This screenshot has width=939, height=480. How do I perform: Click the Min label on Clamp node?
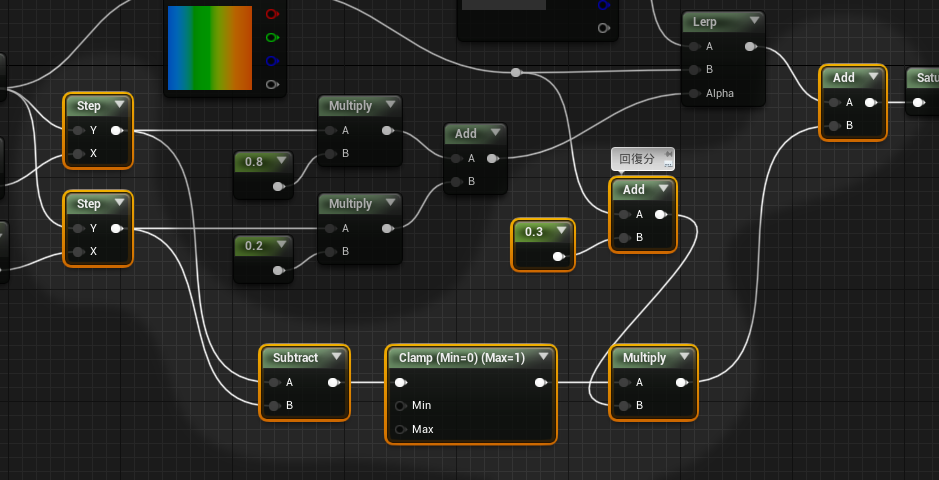pyautogui.click(x=422, y=406)
